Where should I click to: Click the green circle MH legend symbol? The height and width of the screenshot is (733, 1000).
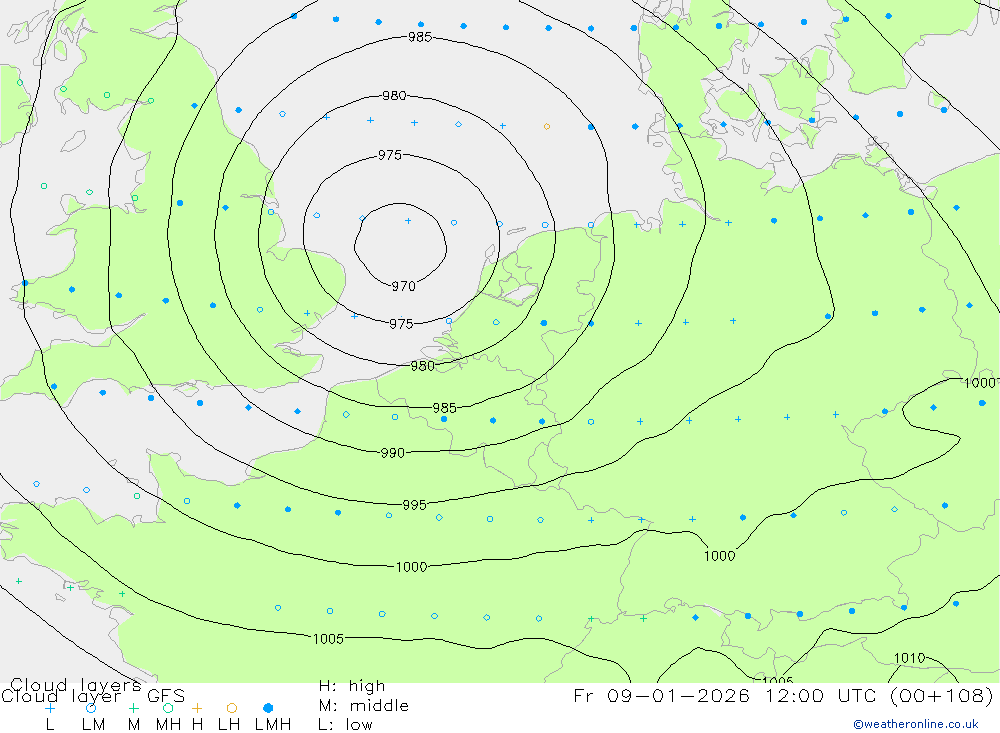[168, 708]
